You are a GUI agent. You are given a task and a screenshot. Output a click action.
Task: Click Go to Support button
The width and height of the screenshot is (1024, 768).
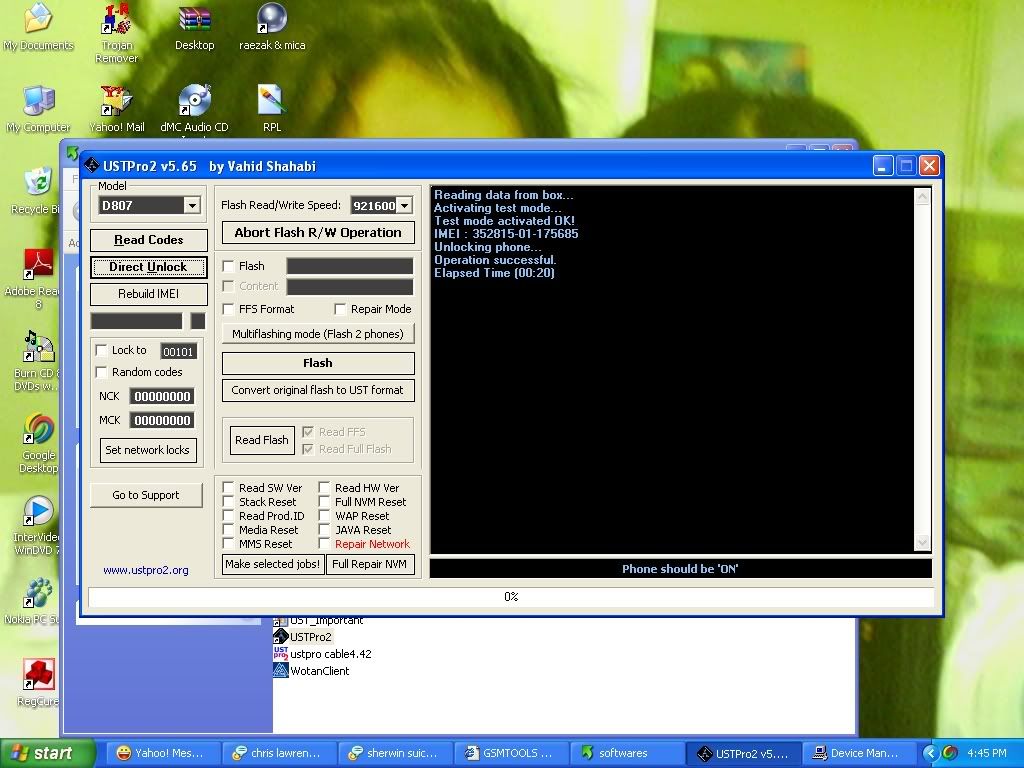146,495
